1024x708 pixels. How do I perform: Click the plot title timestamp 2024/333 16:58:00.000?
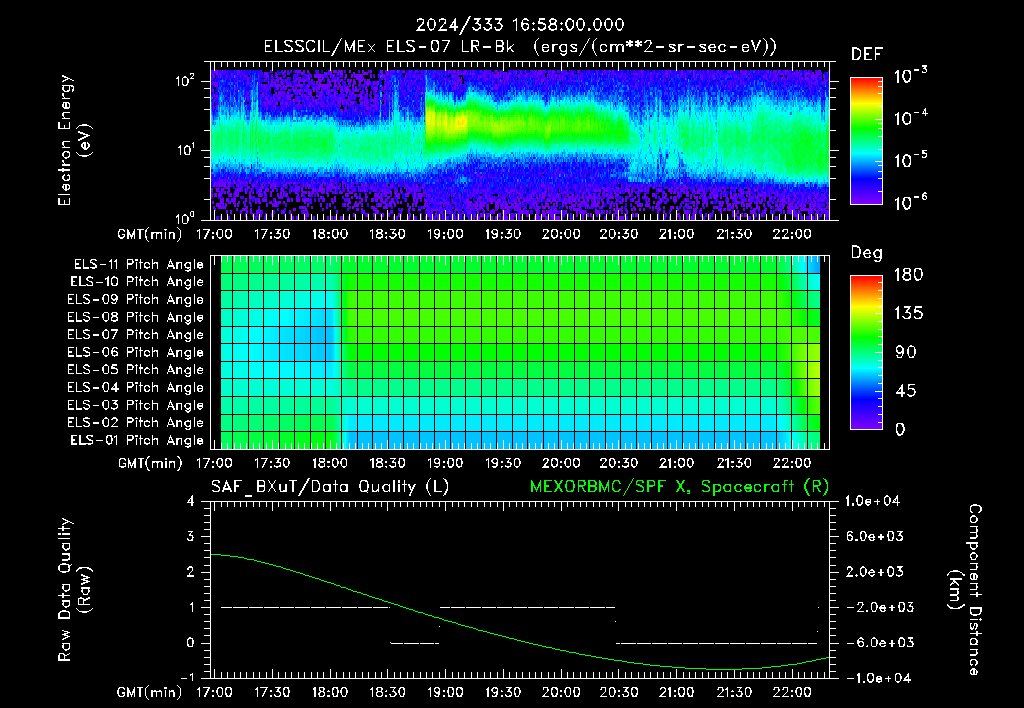(520, 25)
